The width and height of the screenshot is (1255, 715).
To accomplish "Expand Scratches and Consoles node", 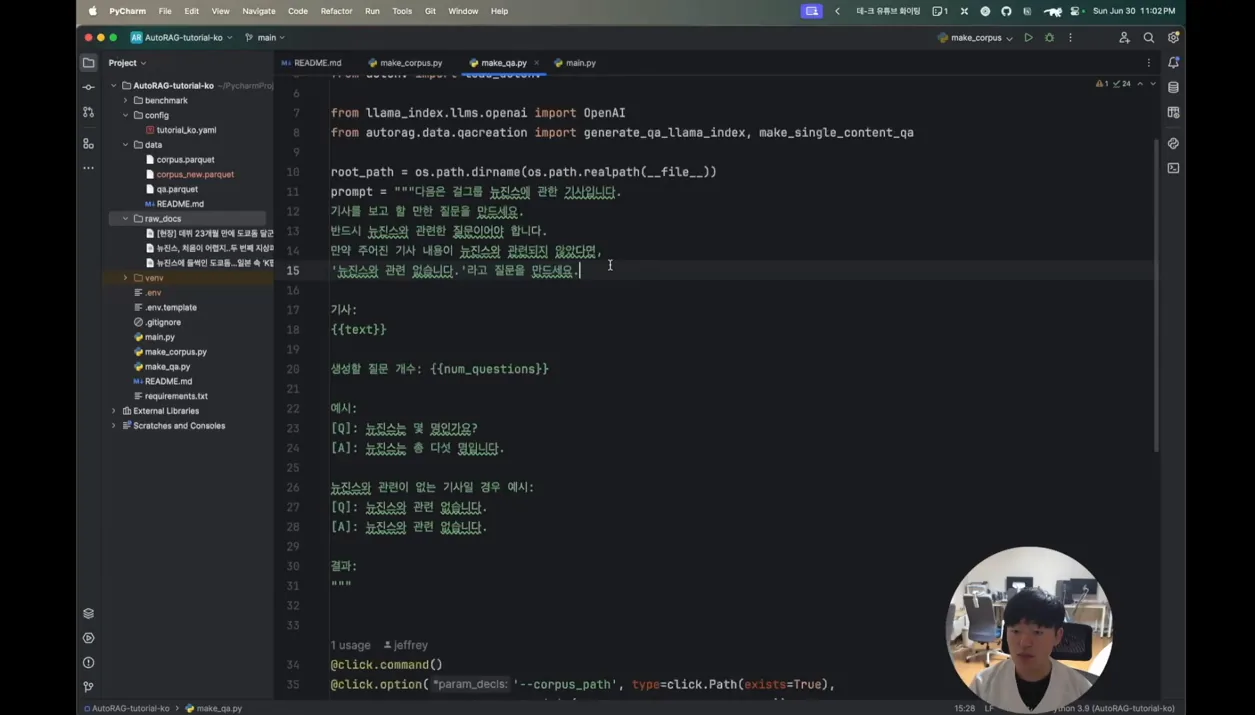I will (x=114, y=426).
